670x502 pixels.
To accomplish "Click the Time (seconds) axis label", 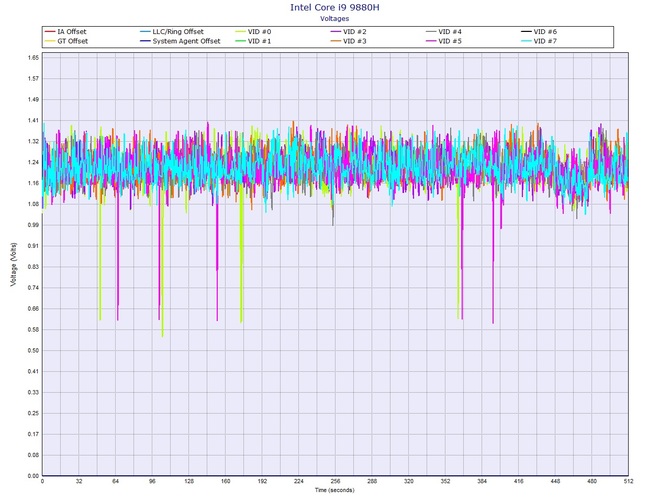I will click(x=335, y=490).
